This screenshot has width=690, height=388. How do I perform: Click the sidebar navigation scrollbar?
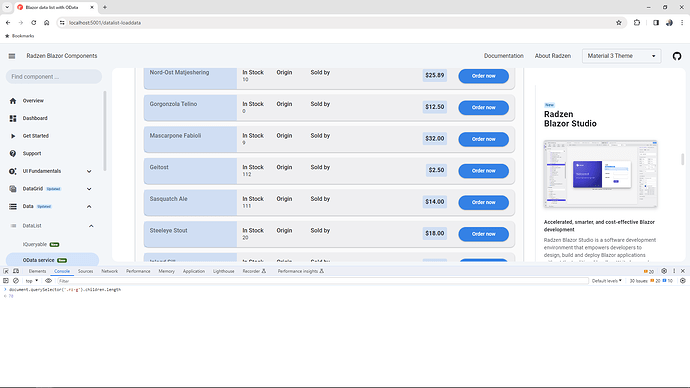click(x=105, y=131)
